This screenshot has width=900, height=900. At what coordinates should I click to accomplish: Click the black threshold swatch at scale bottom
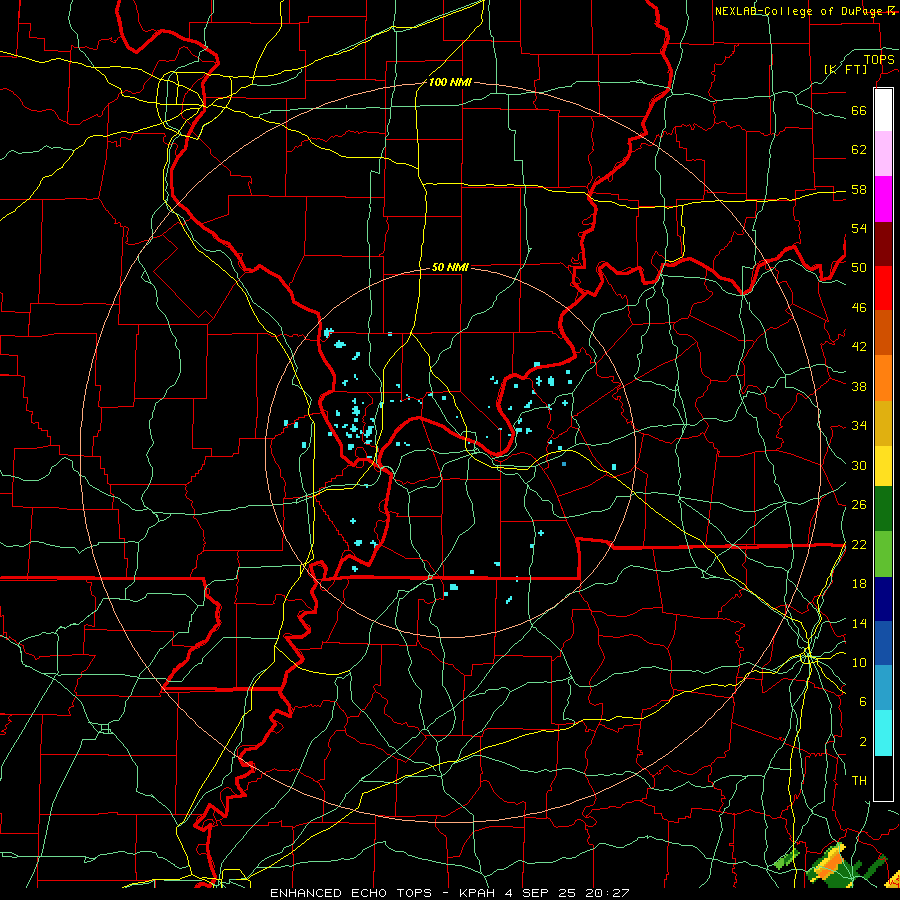(x=883, y=778)
